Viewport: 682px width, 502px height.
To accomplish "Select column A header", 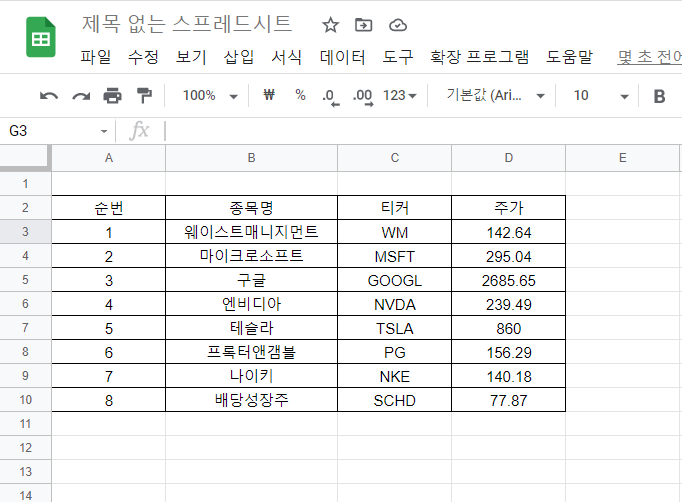I will point(109,158).
